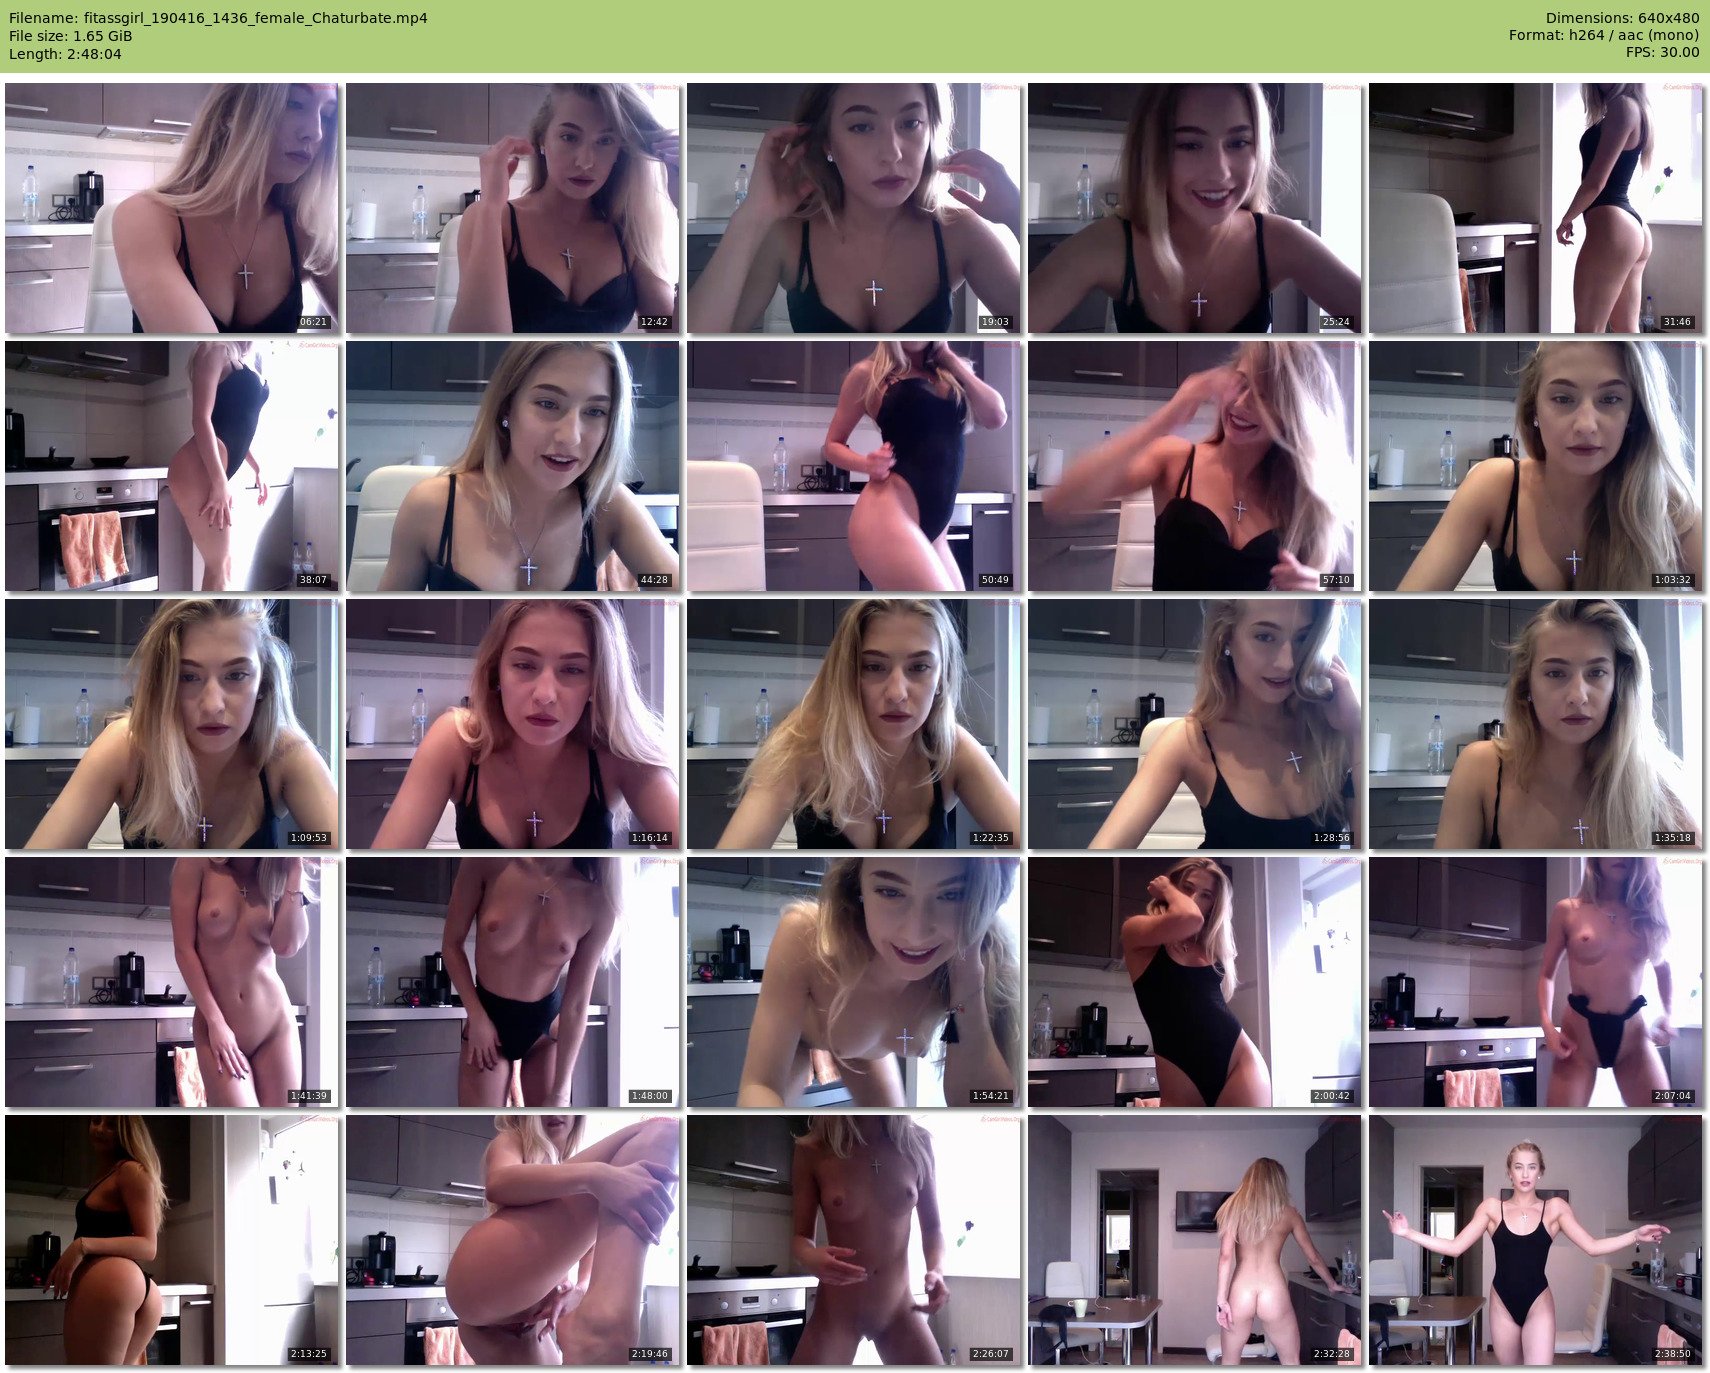This screenshot has height=1373, width=1710.
Task: Click the thumbnail at 1:03:32
Action: tap(1536, 466)
